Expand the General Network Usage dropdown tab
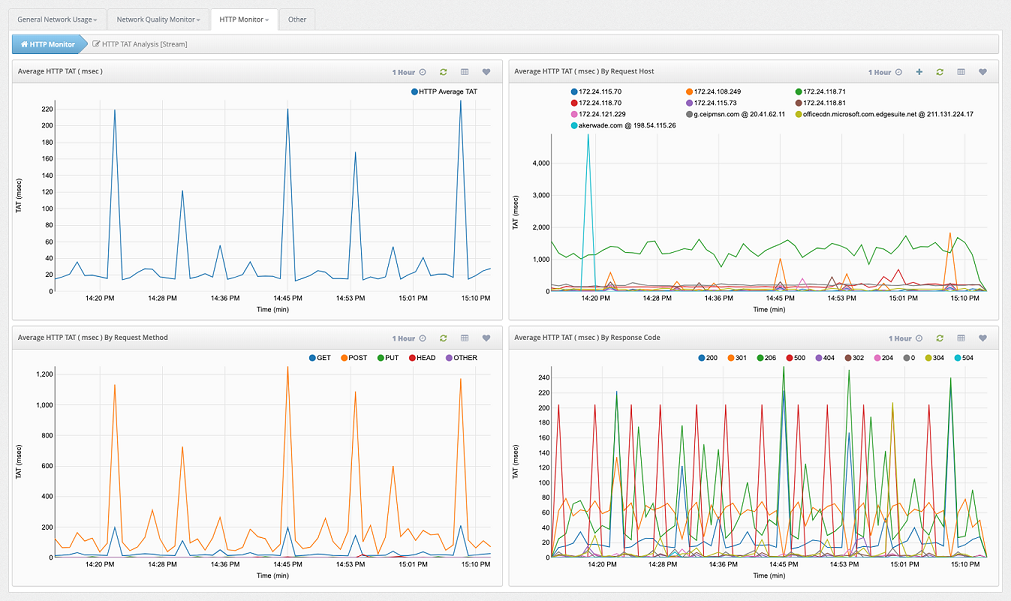Screen dimensions: 1011x601 tap(57, 19)
